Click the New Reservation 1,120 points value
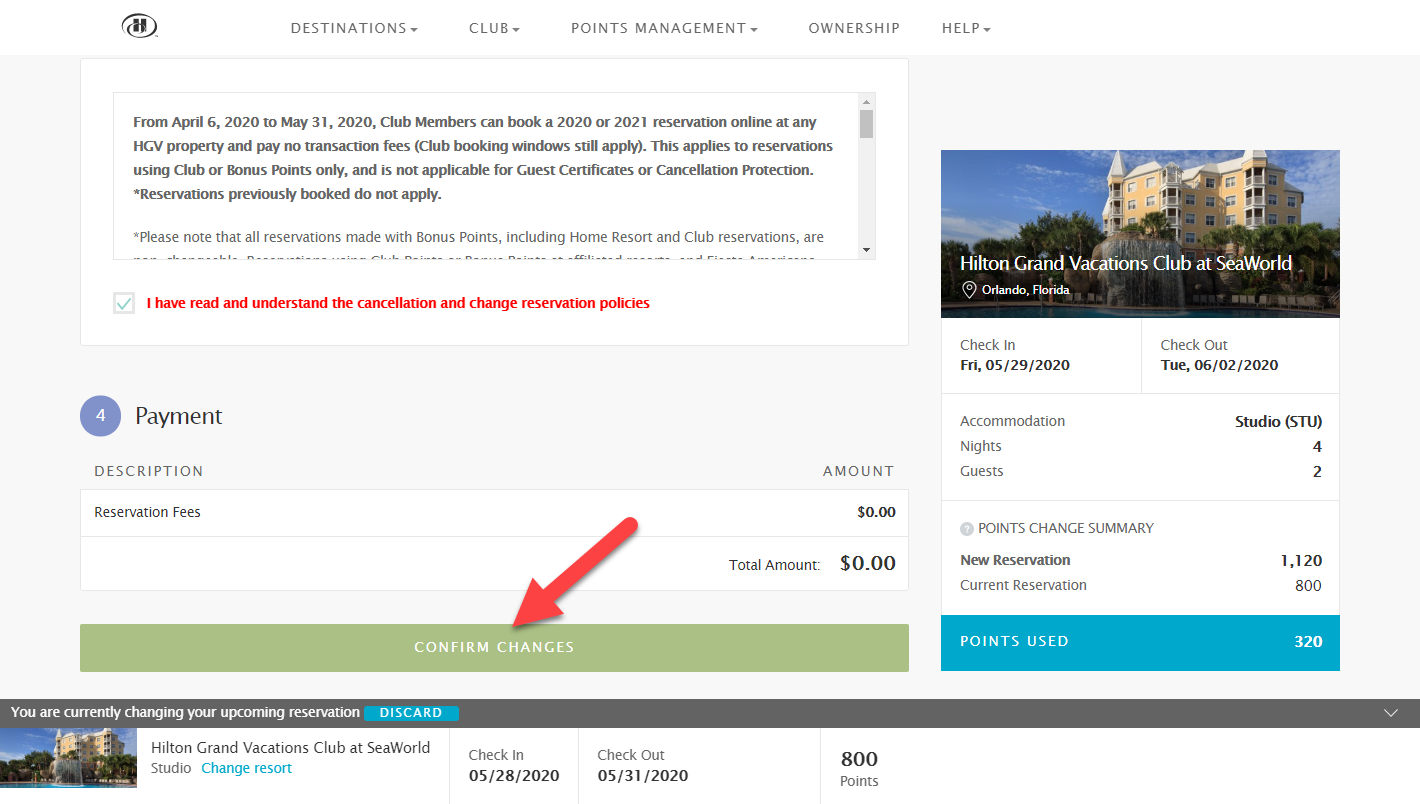This screenshot has width=1420, height=804. coord(1301,561)
